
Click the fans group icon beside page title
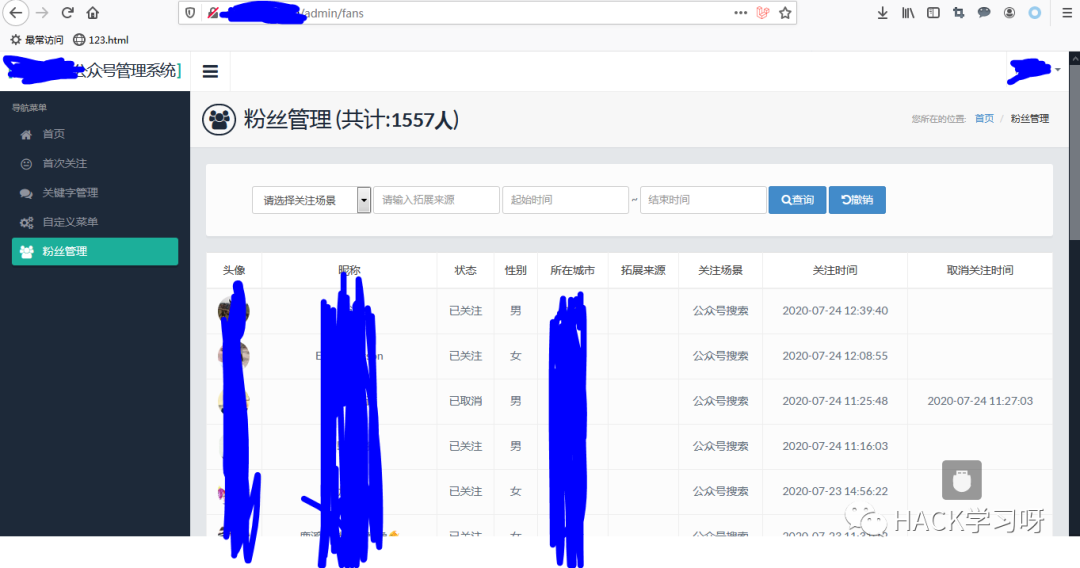[219, 120]
